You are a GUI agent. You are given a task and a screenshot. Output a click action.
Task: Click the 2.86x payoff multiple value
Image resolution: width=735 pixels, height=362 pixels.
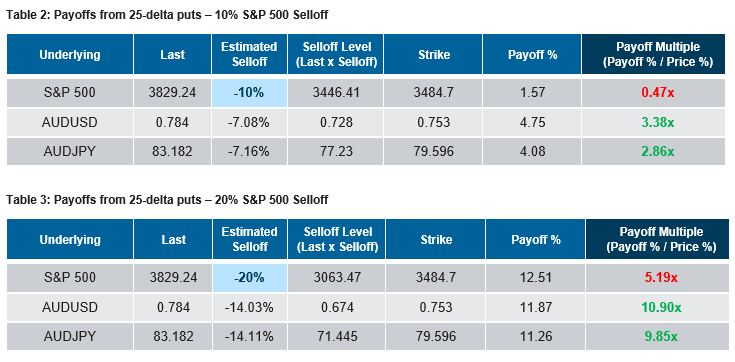(x=653, y=151)
